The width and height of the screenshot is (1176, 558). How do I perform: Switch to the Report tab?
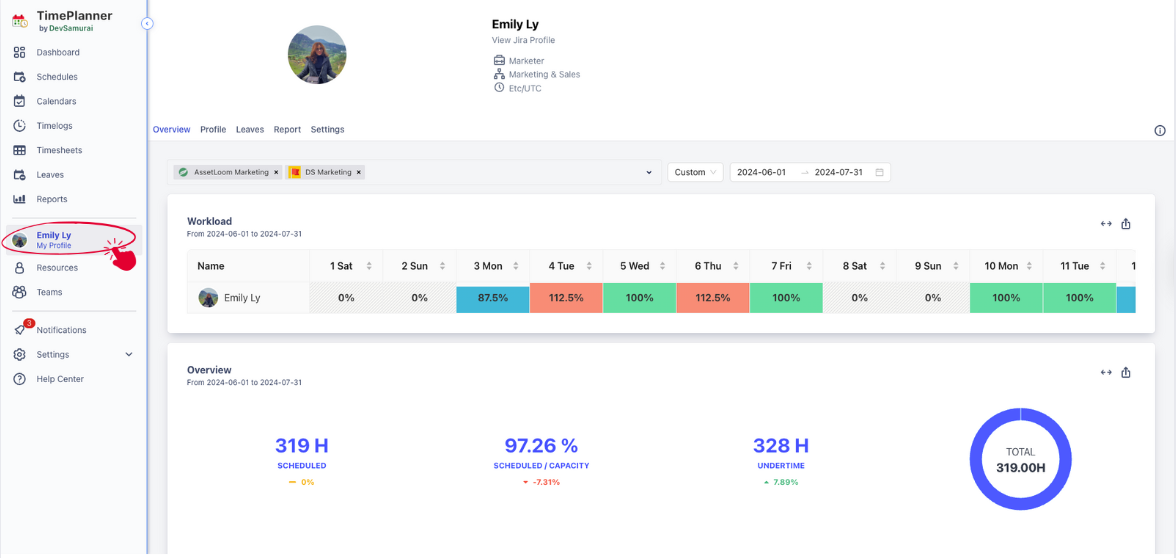click(x=287, y=130)
